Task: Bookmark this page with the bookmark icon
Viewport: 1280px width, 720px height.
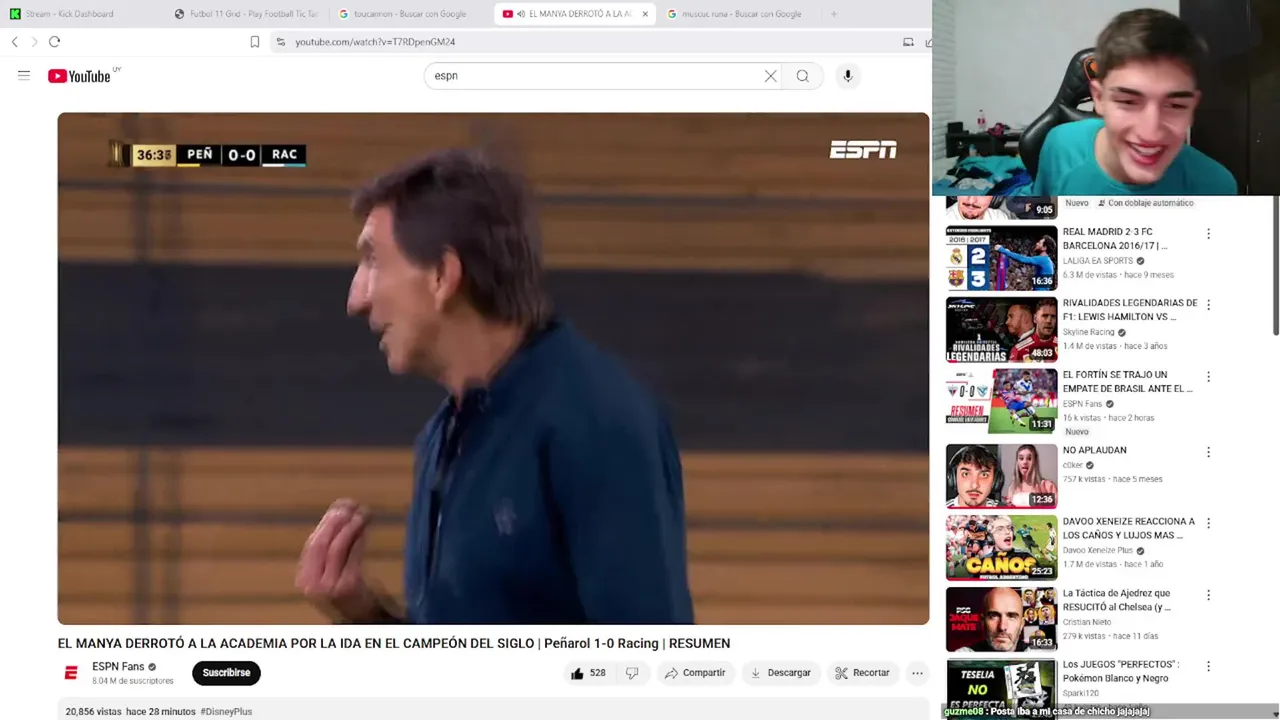Action: 254,42
